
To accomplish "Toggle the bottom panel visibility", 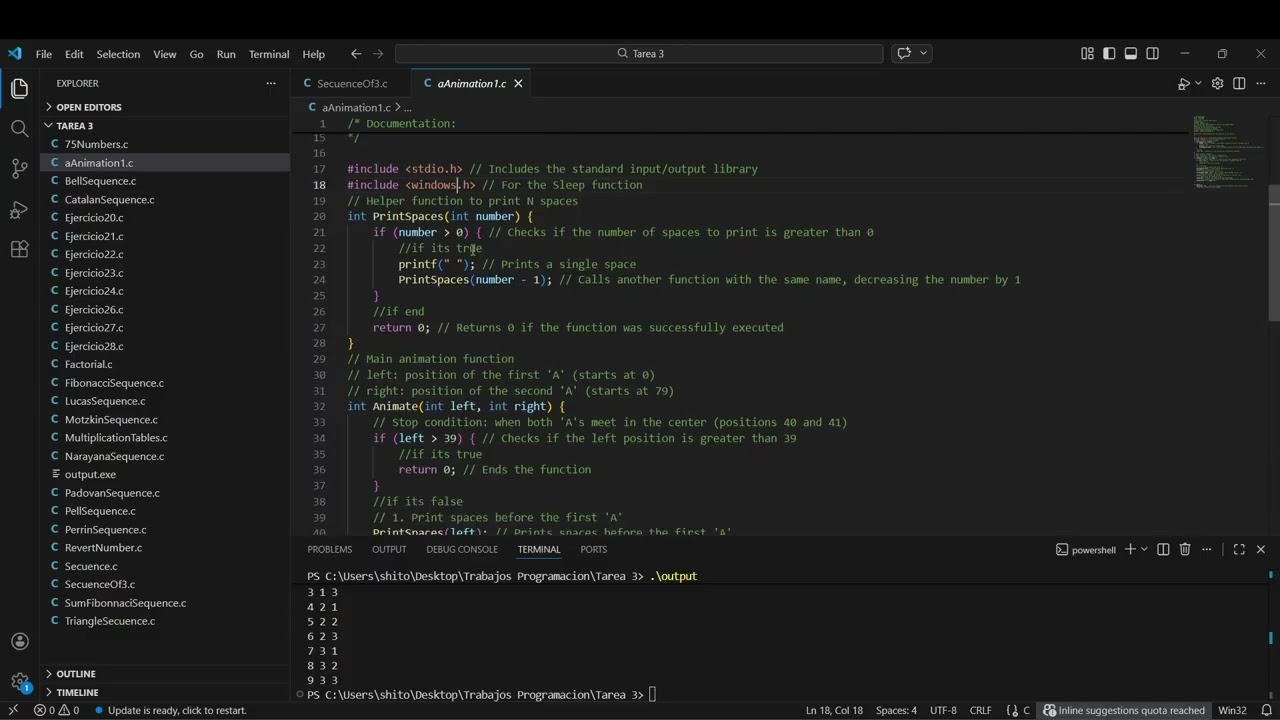I will pyautogui.click(x=1131, y=54).
